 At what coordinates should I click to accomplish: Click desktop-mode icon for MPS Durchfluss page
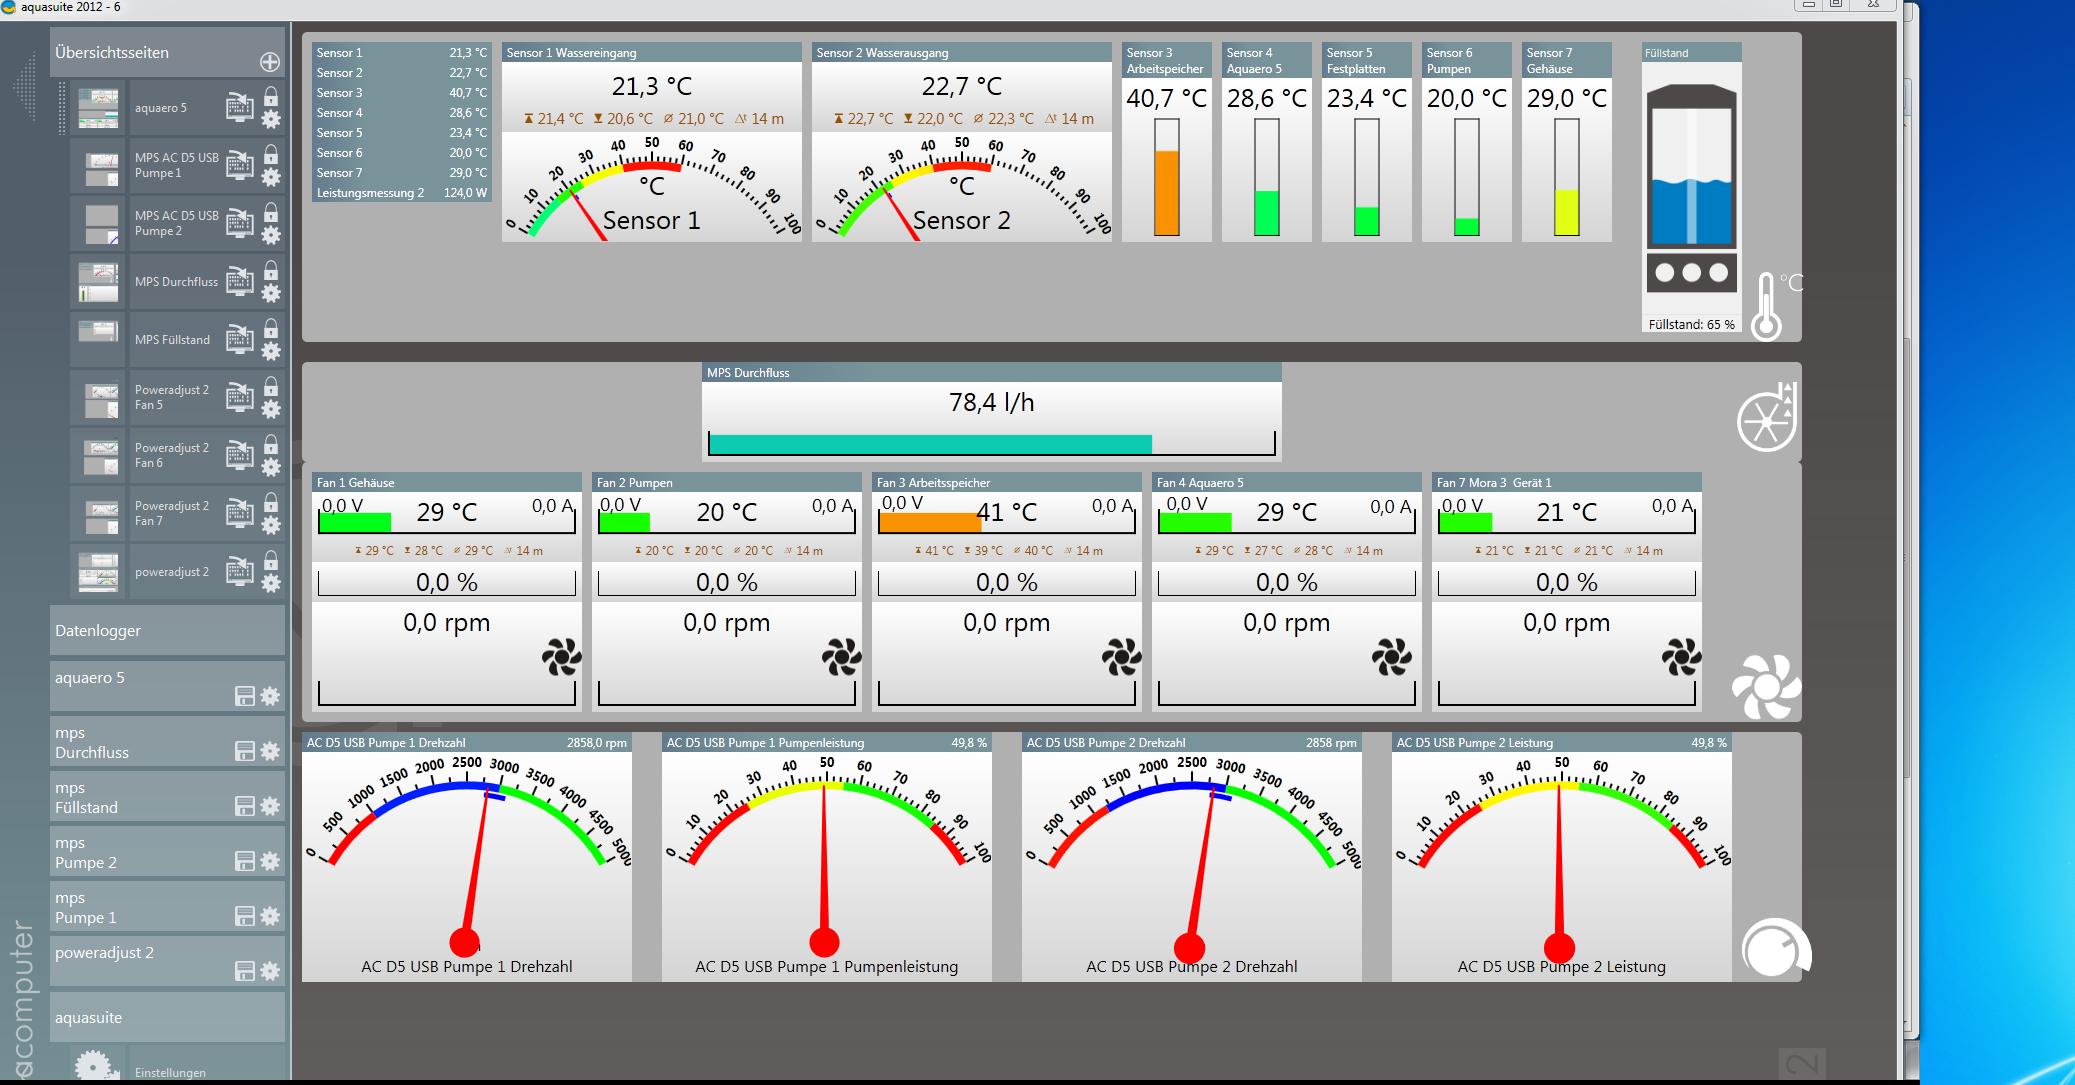pyautogui.click(x=239, y=282)
